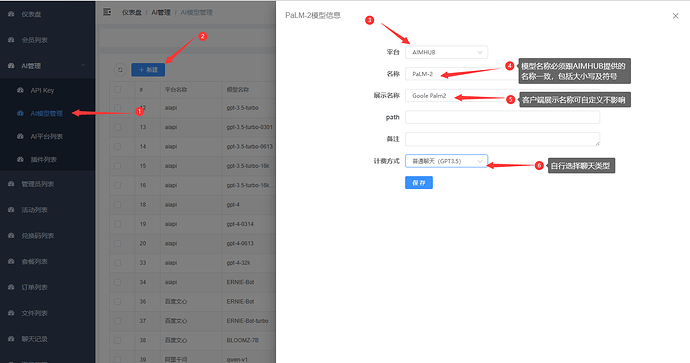Open 管理员列表 in the sidebar

click(37, 184)
